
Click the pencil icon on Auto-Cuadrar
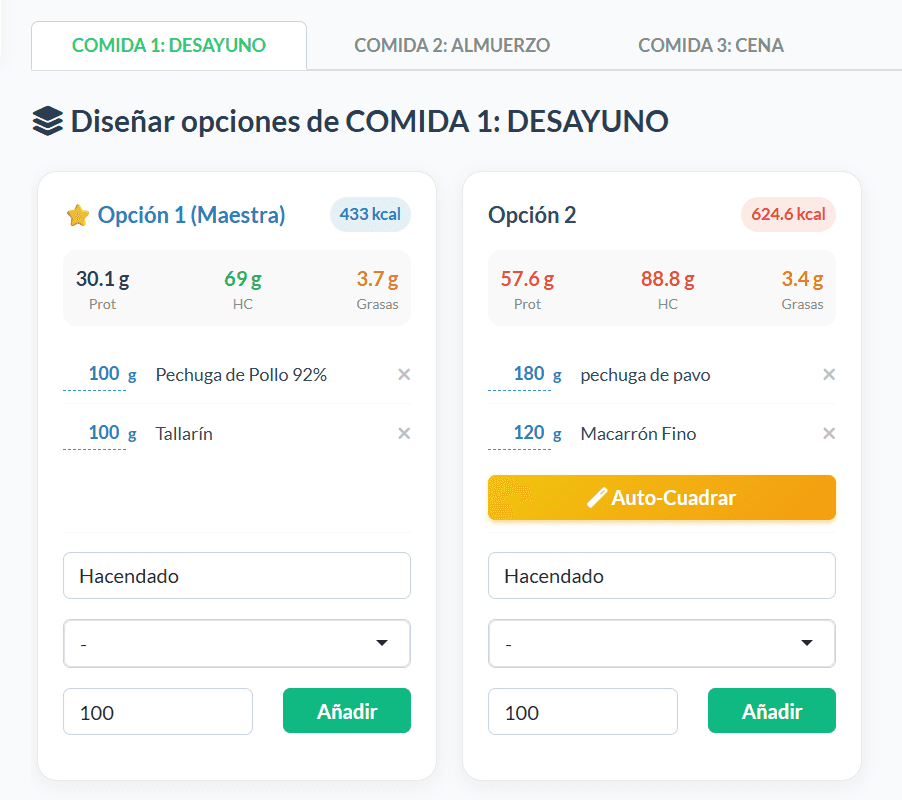pyautogui.click(x=597, y=497)
